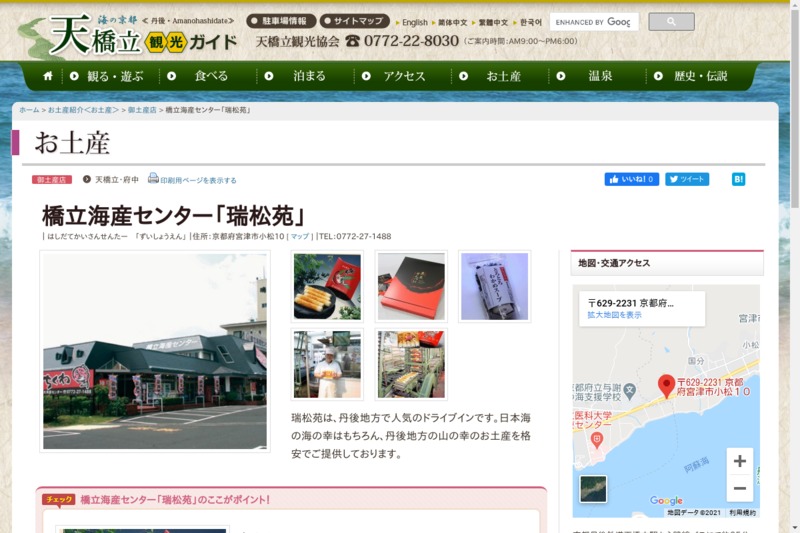The width and height of the screenshot is (800, 533).
Task: Open the large 瑞松苑 building photo
Action: (155, 351)
